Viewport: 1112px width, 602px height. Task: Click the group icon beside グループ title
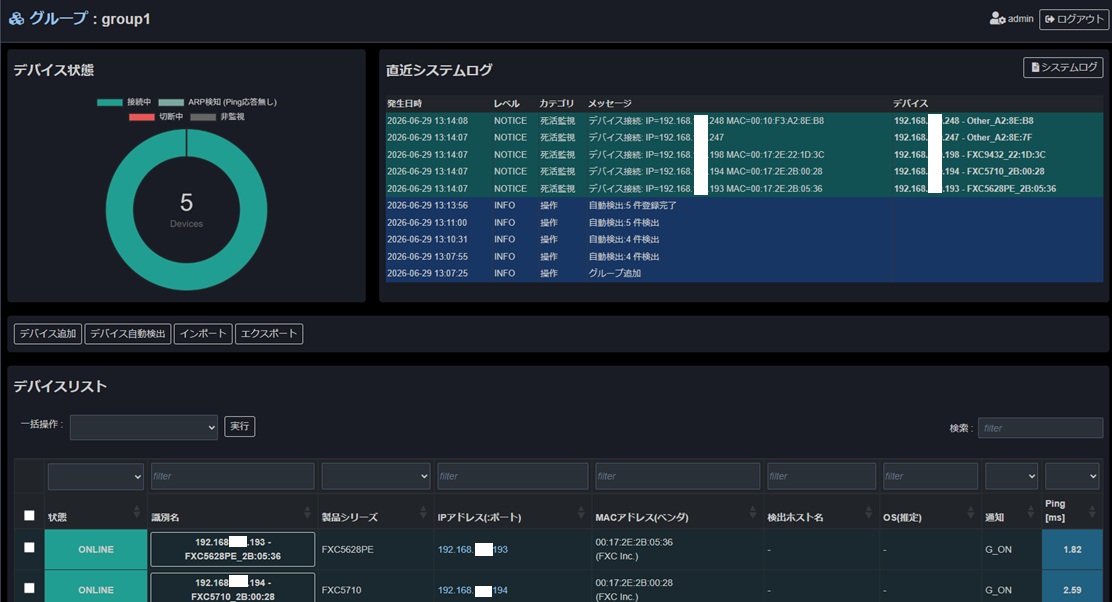(16, 18)
